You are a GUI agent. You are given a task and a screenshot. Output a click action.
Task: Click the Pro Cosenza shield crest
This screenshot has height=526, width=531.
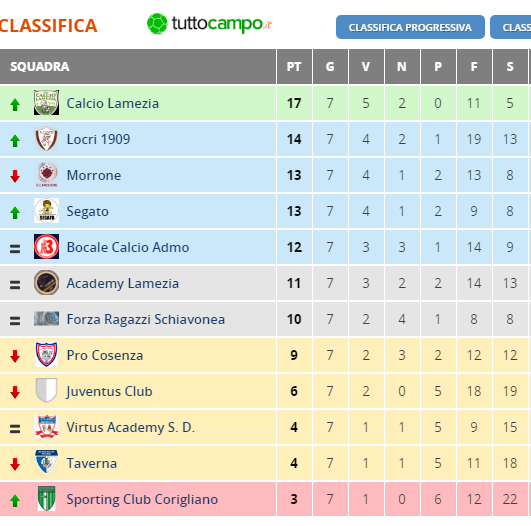click(x=46, y=355)
